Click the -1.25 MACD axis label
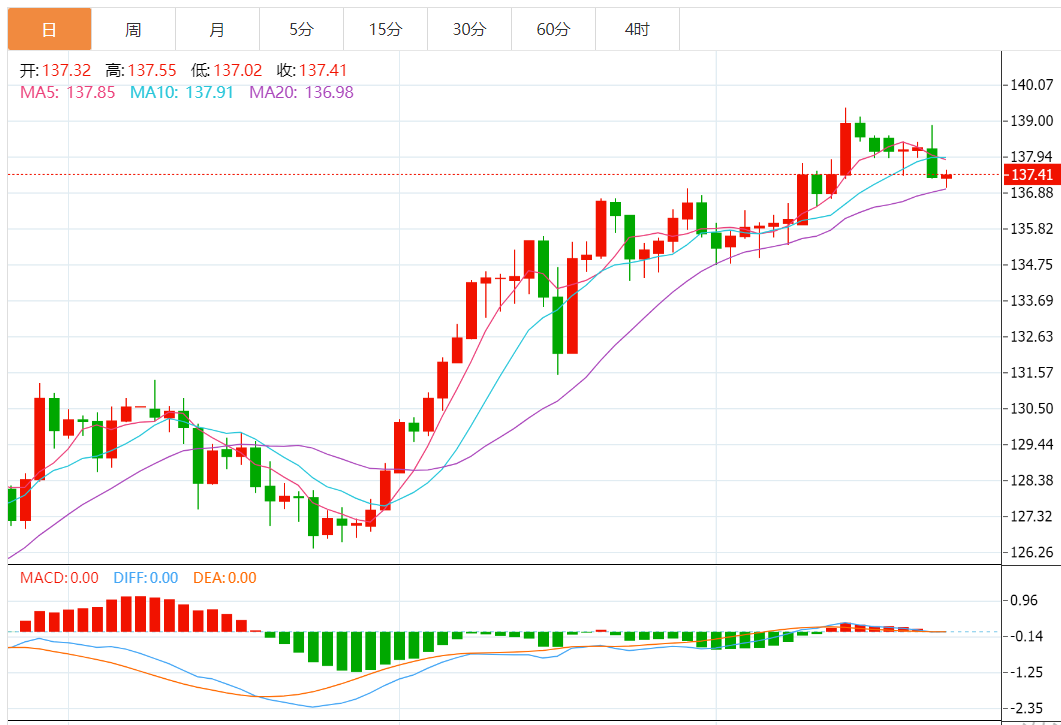Viewport: 1061px width, 725px height. point(1026,672)
